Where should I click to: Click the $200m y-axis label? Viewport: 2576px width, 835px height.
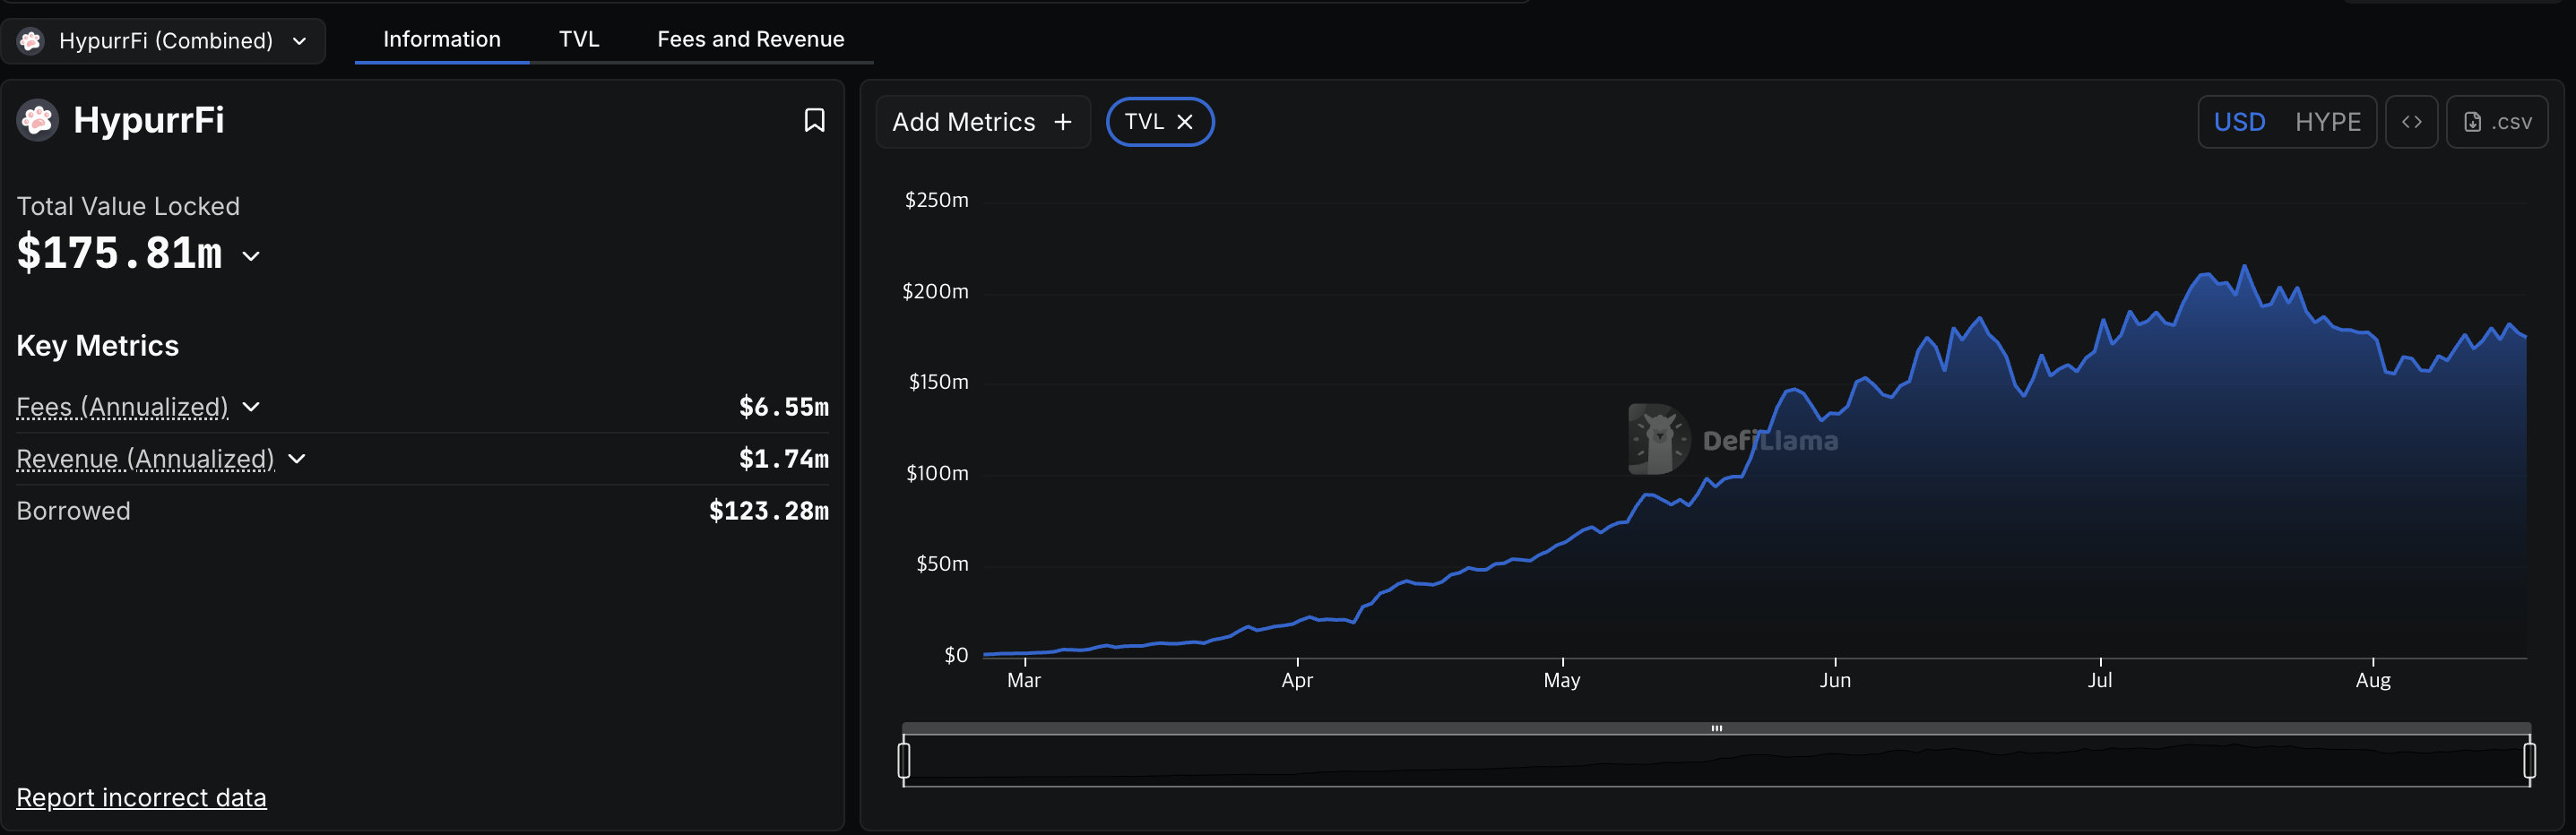click(935, 291)
